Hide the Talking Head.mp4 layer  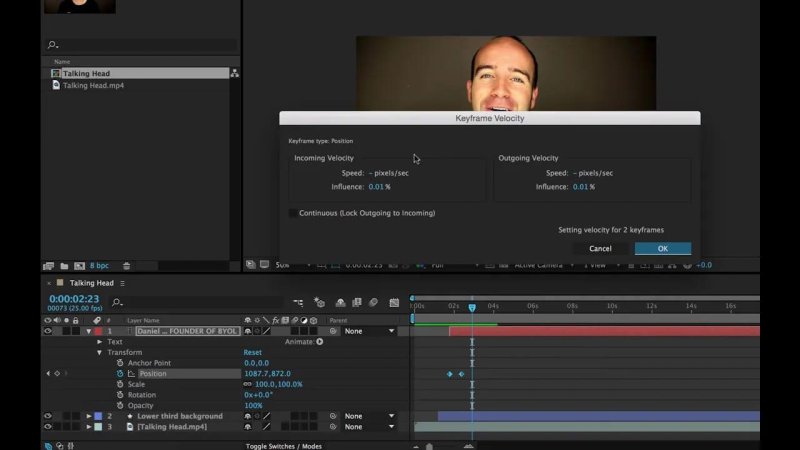48,427
